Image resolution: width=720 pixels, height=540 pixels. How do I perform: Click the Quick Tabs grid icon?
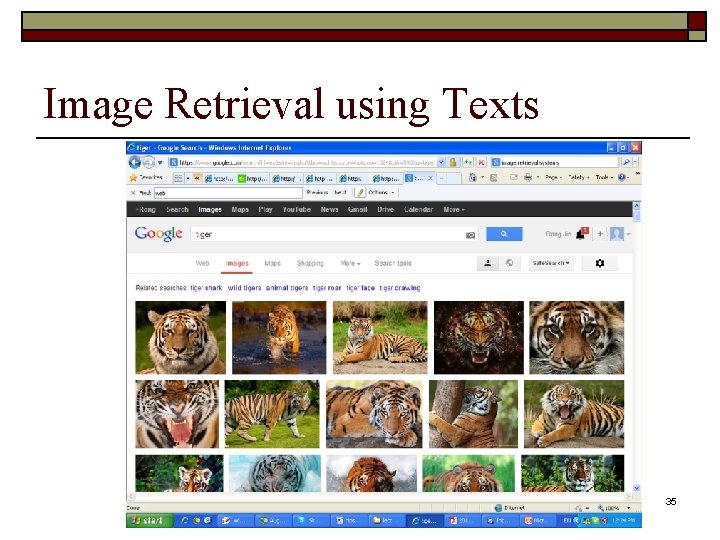[178, 178]
